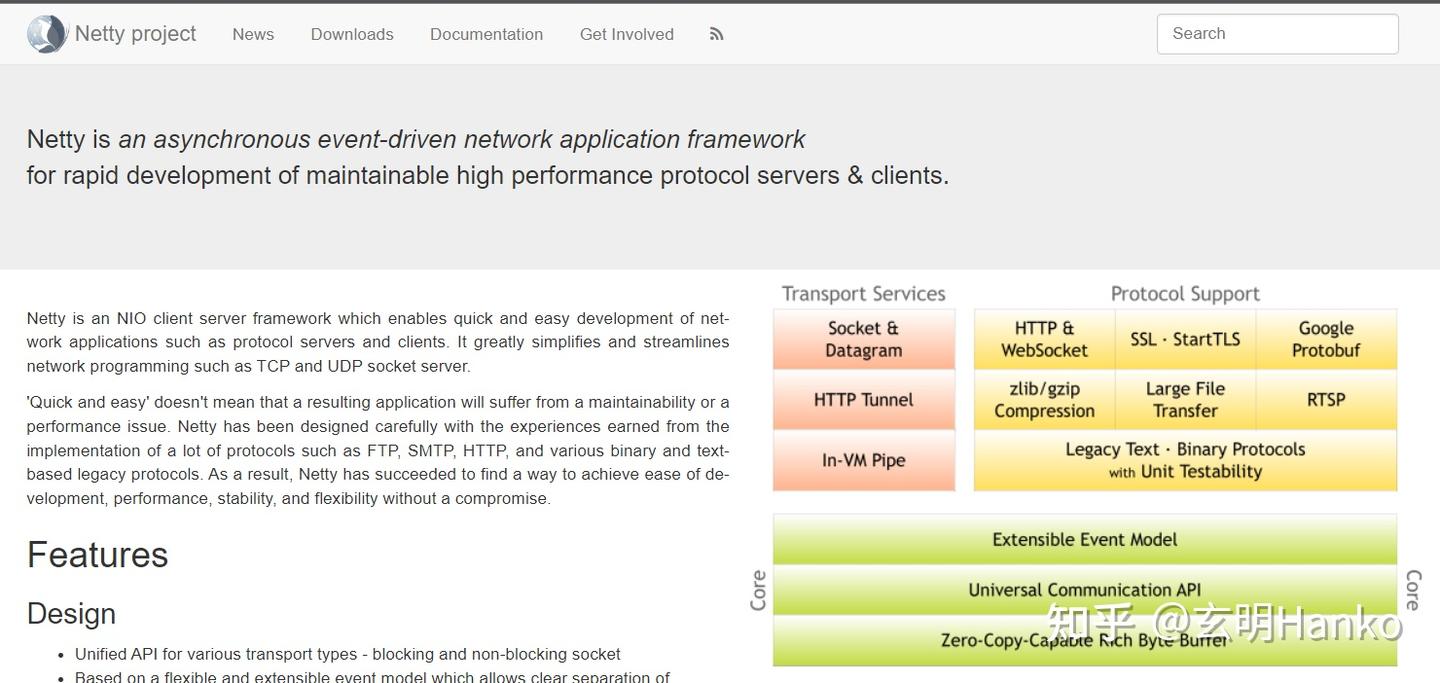
Task: Click the Zero-Copy-Capable Rich Byte Buffer bar
Action: coord(1085,640)
